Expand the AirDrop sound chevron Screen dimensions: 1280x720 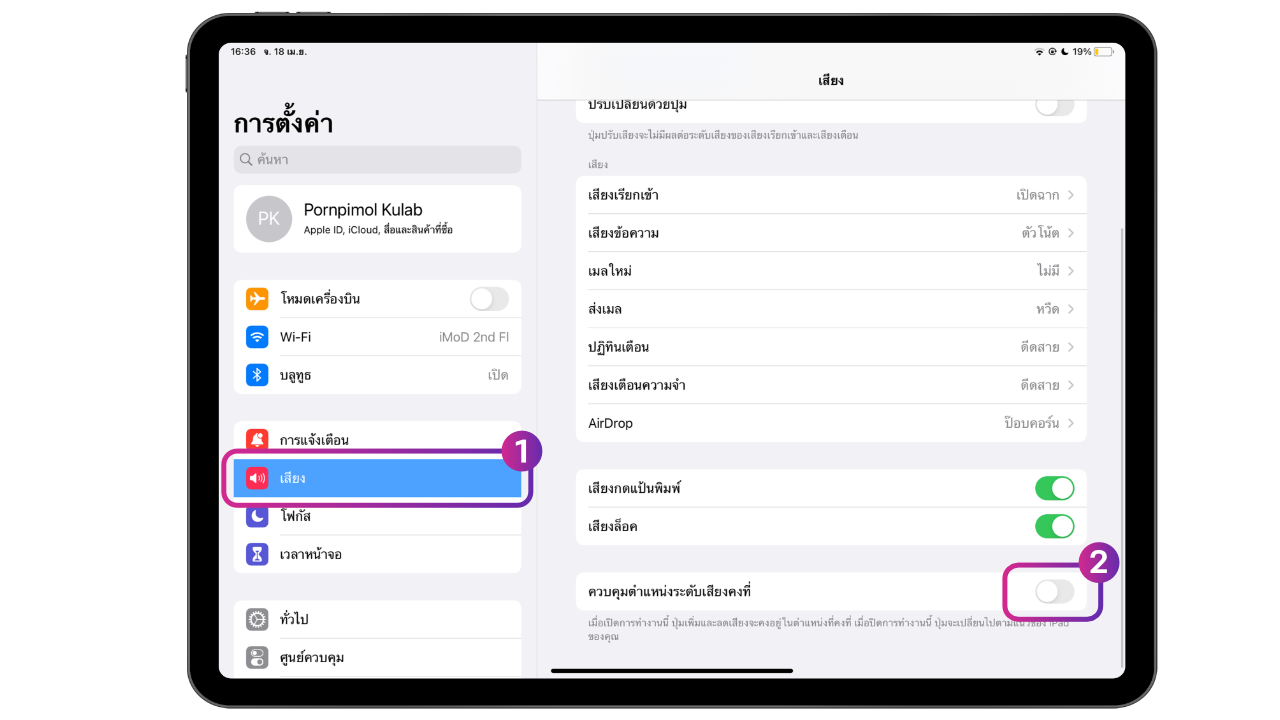point(1070,423)
